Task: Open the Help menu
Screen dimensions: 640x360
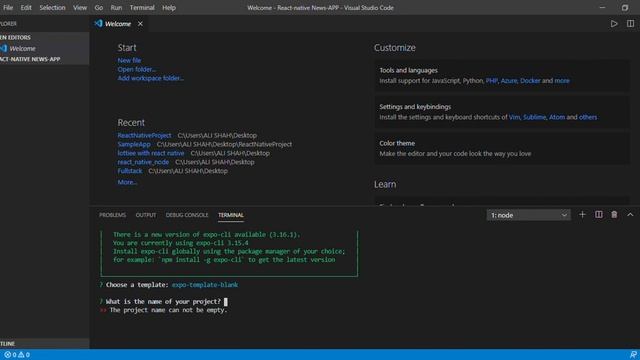Action: [x=169, y=7]
